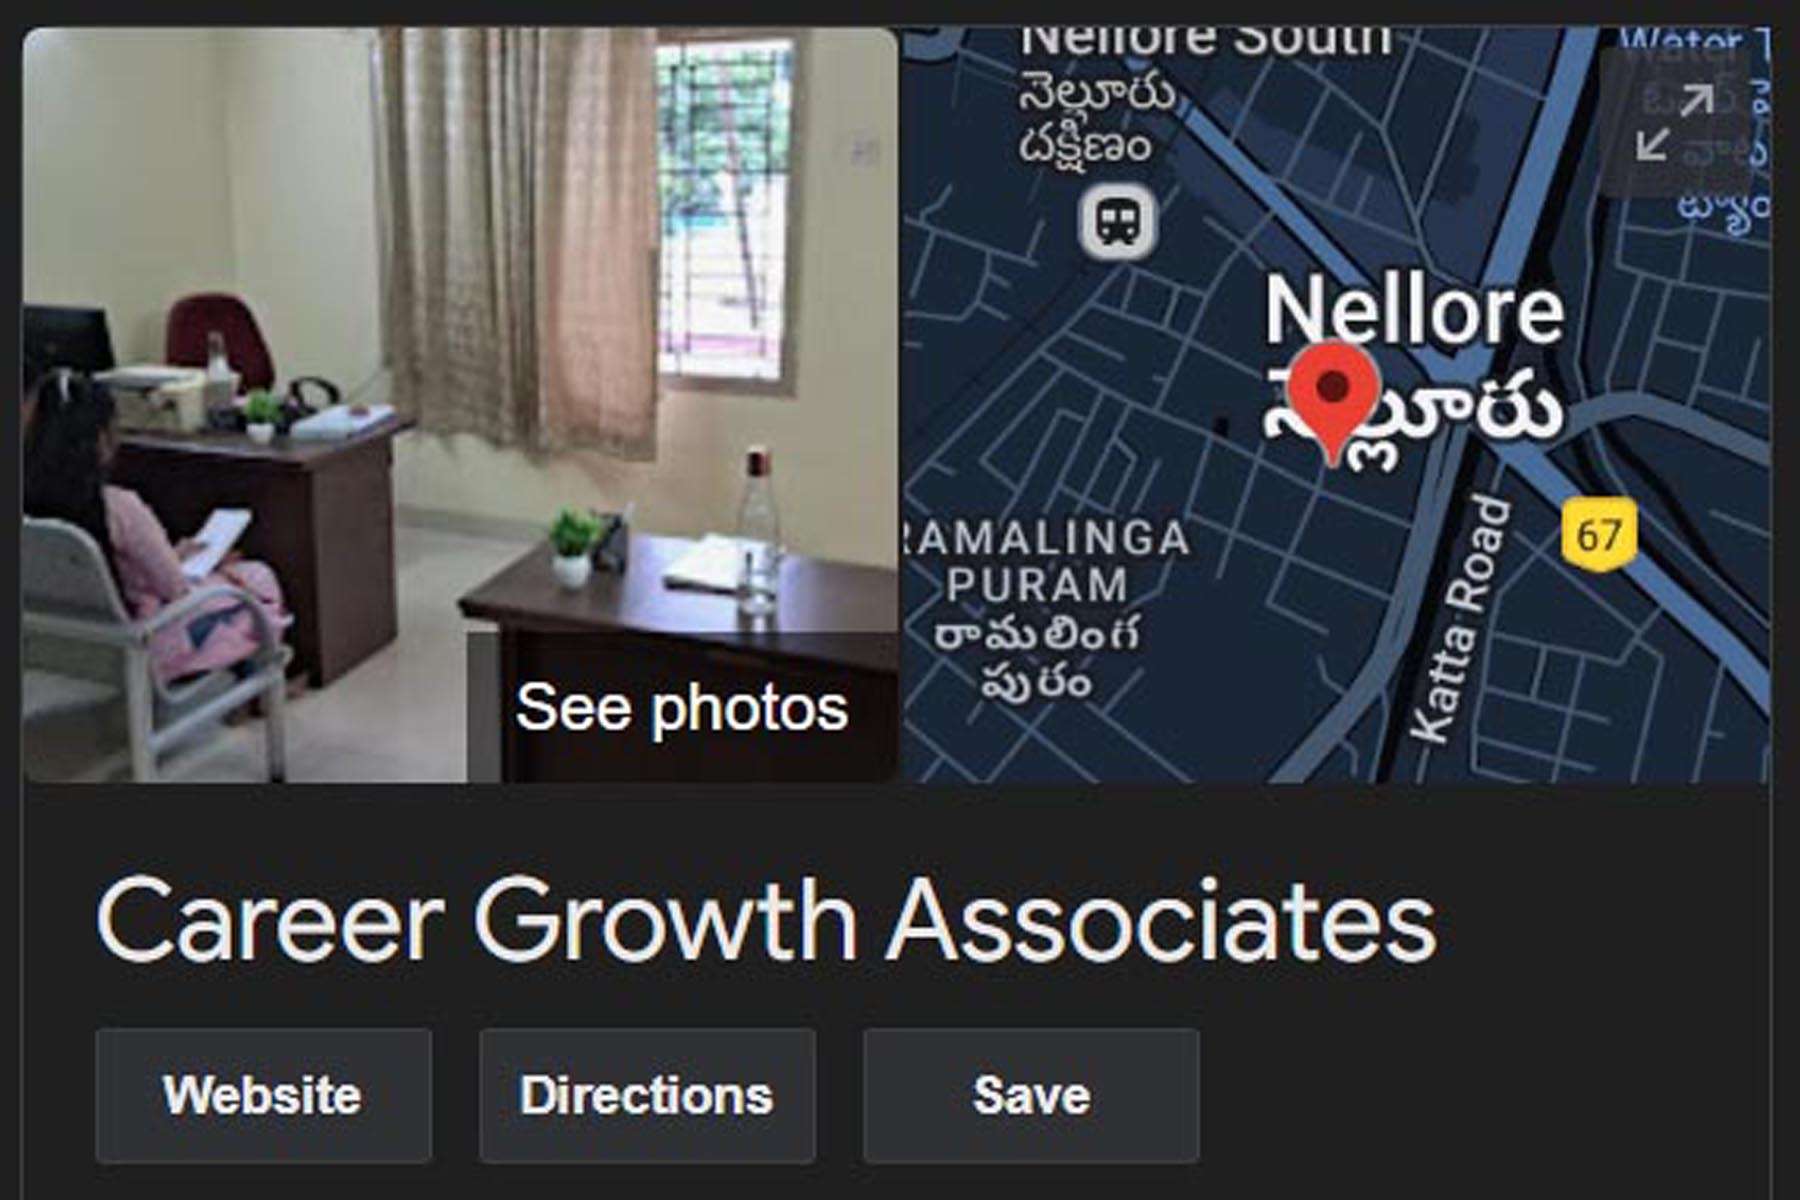Screen dimensions: 1800x1200
Task: Click the highway 67 shield marker
Action: pyautogui.click(x=1598, y=534)
